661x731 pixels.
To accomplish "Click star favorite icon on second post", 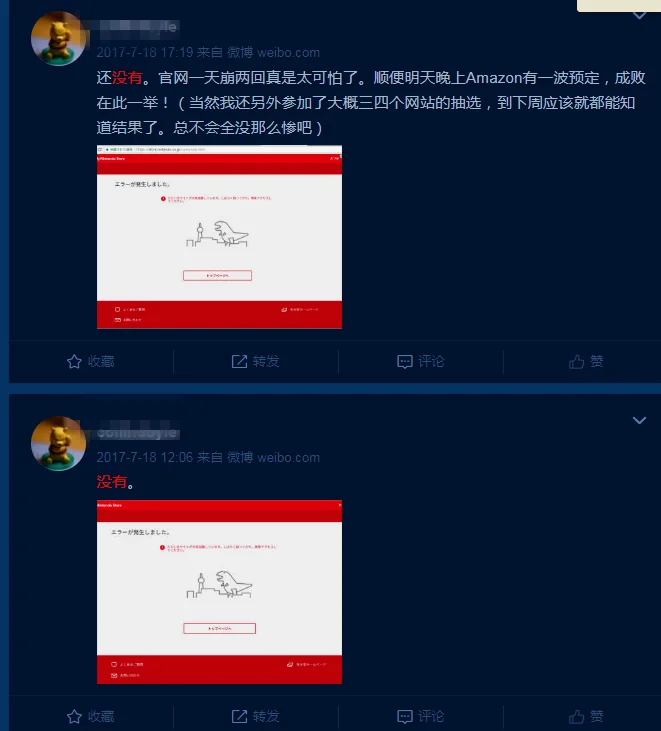I will coord(74,716).
